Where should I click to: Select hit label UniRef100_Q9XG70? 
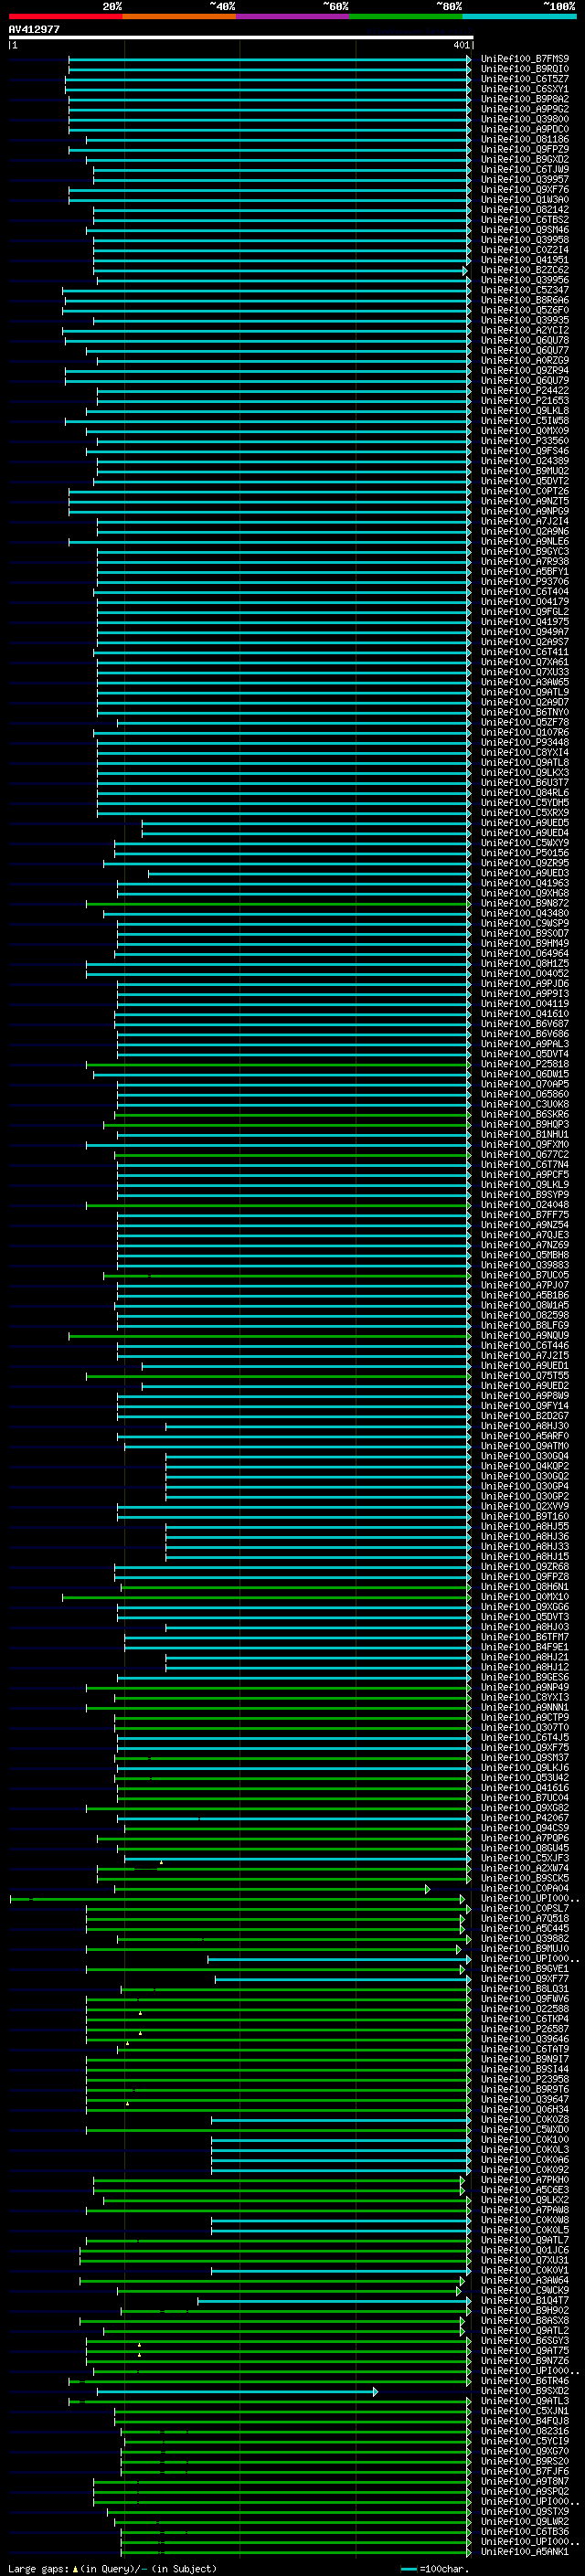pyautogui.click(x=524, y=2451)
